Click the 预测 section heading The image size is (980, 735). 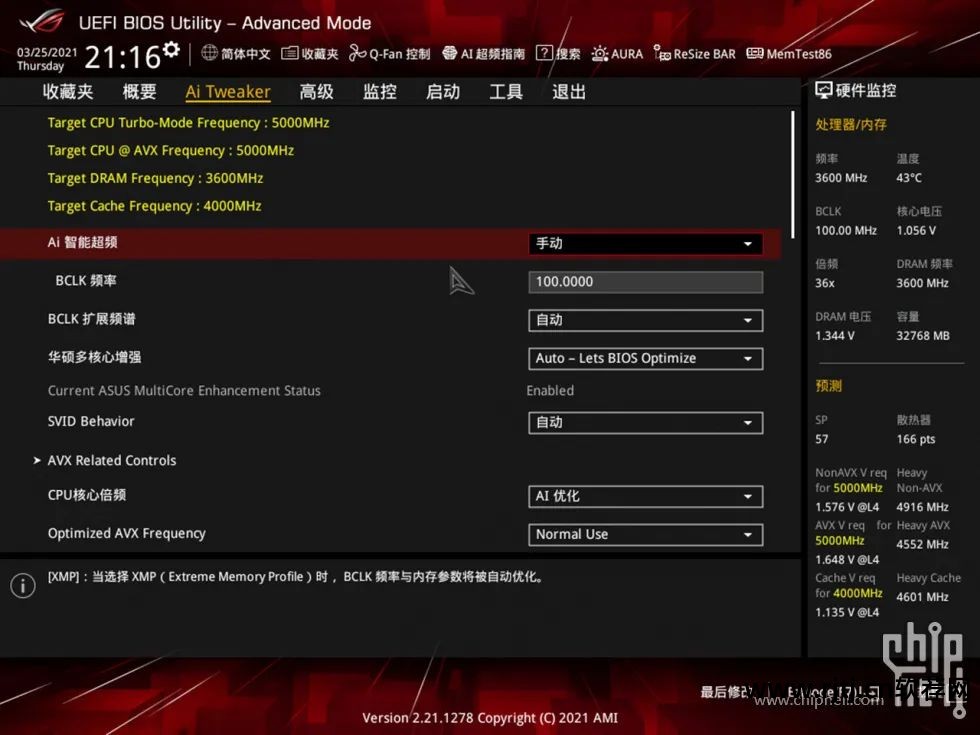point(828,386)
